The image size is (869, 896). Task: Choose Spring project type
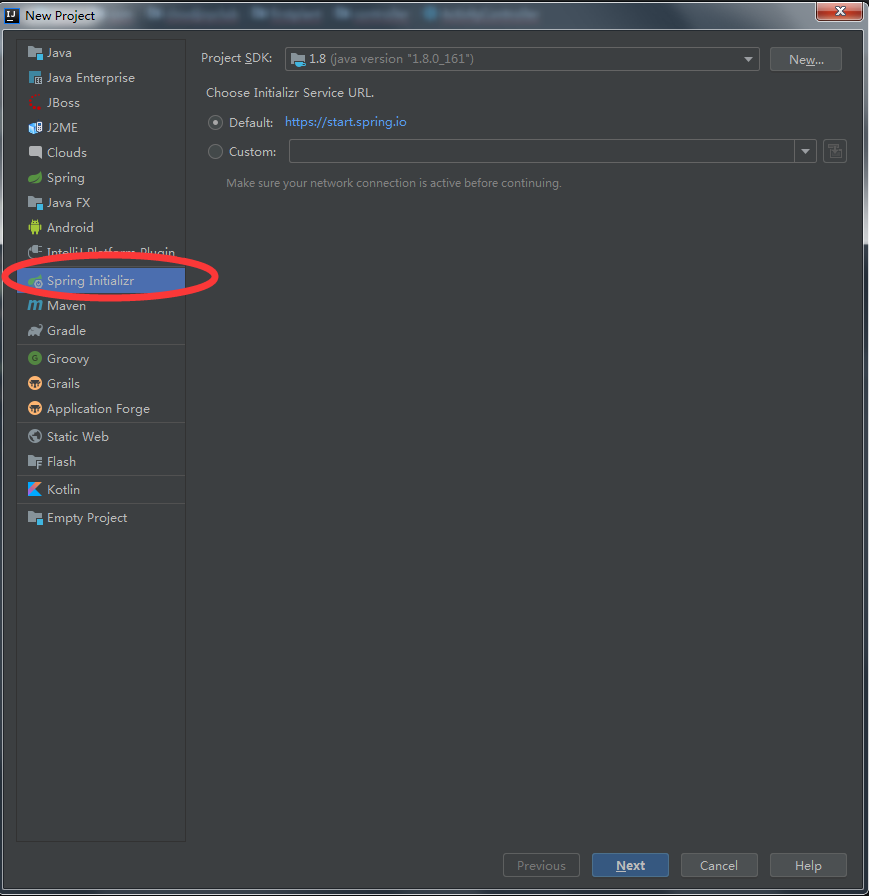pyautogui.click(x=101, y=178)
